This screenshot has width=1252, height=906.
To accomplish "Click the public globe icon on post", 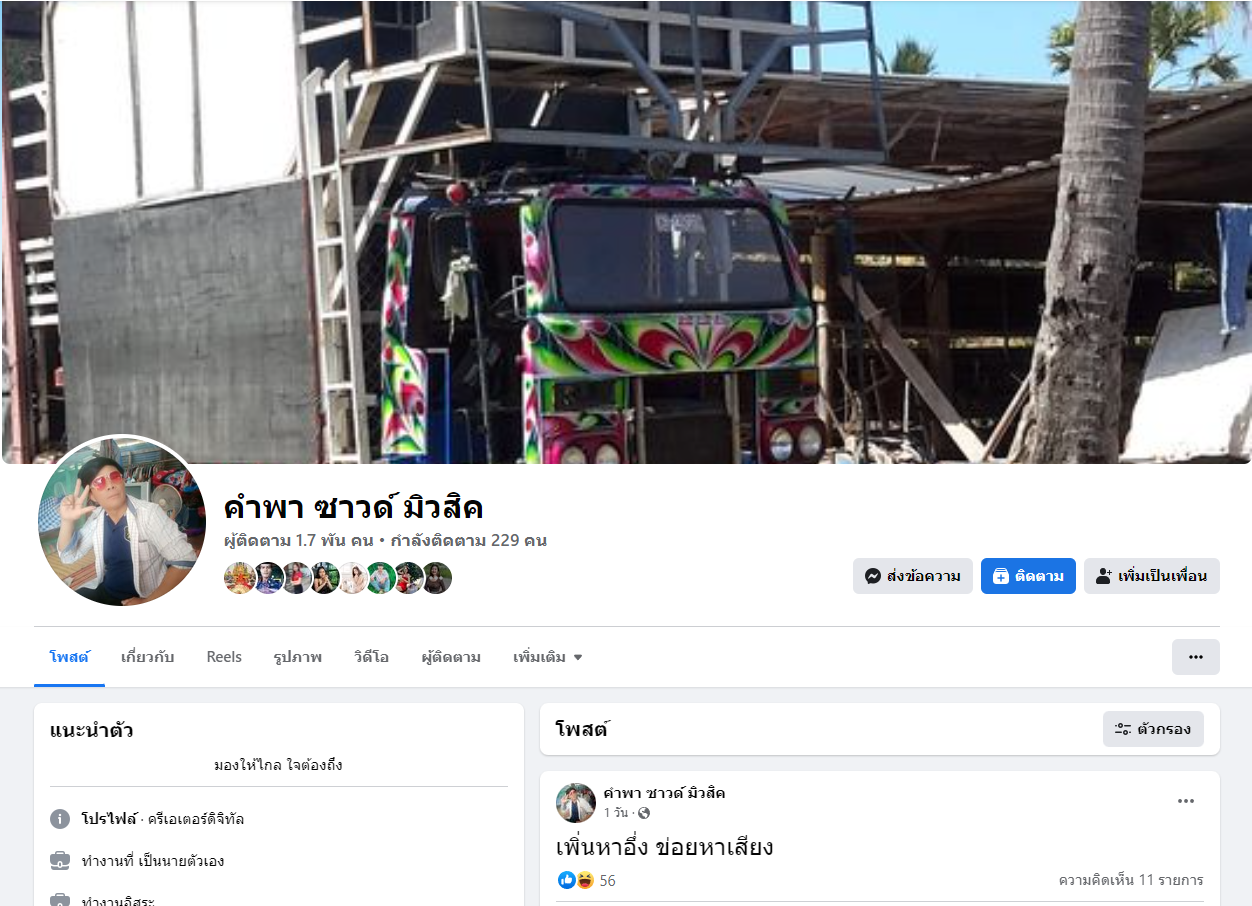I will pyautogui.click(x=644, y=813).
